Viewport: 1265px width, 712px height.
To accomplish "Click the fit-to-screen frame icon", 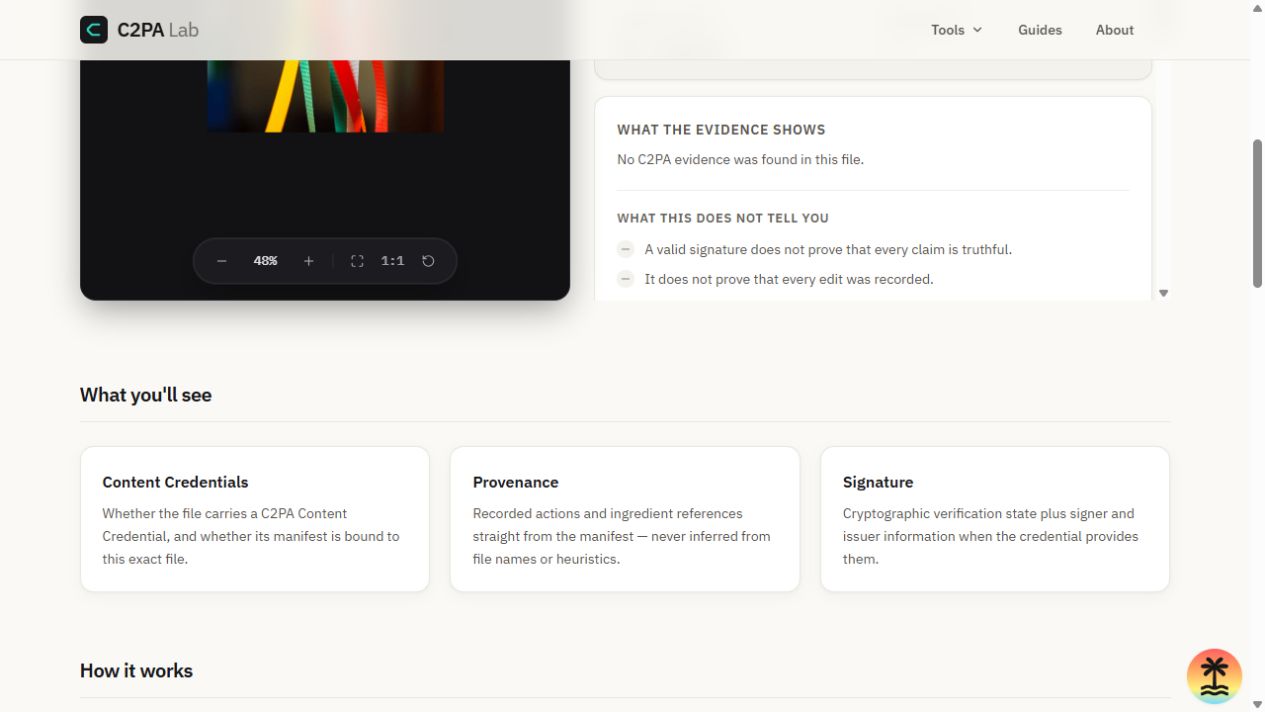I will tap(357, 261).
